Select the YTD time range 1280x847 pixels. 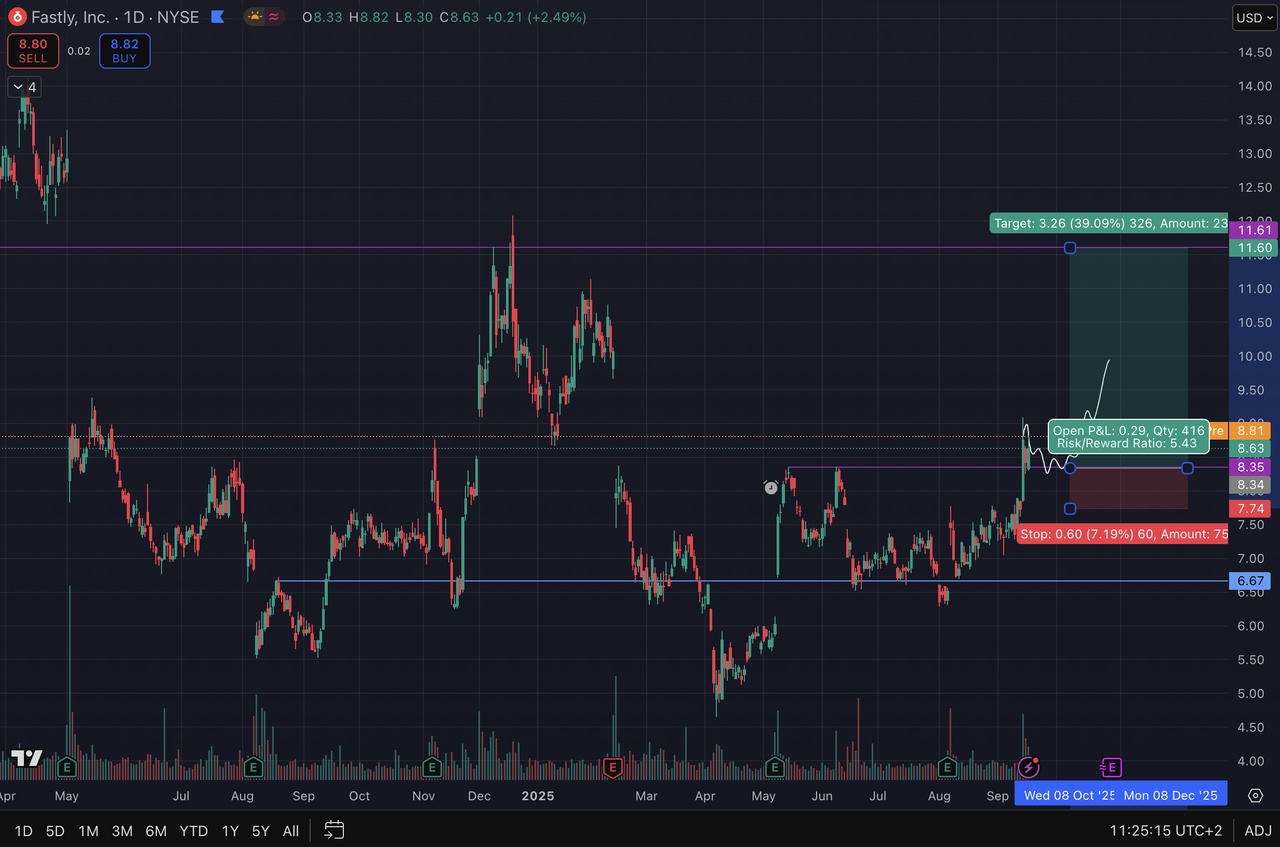click(x=194, y=830)
